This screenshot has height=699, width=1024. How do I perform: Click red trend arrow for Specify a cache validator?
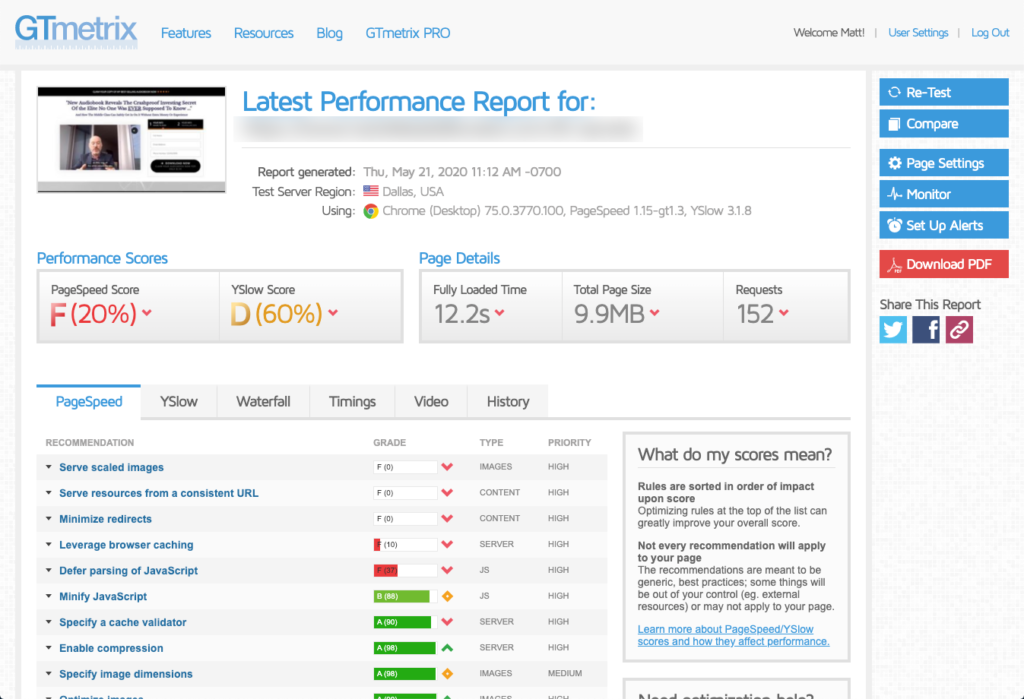[447, 621]
